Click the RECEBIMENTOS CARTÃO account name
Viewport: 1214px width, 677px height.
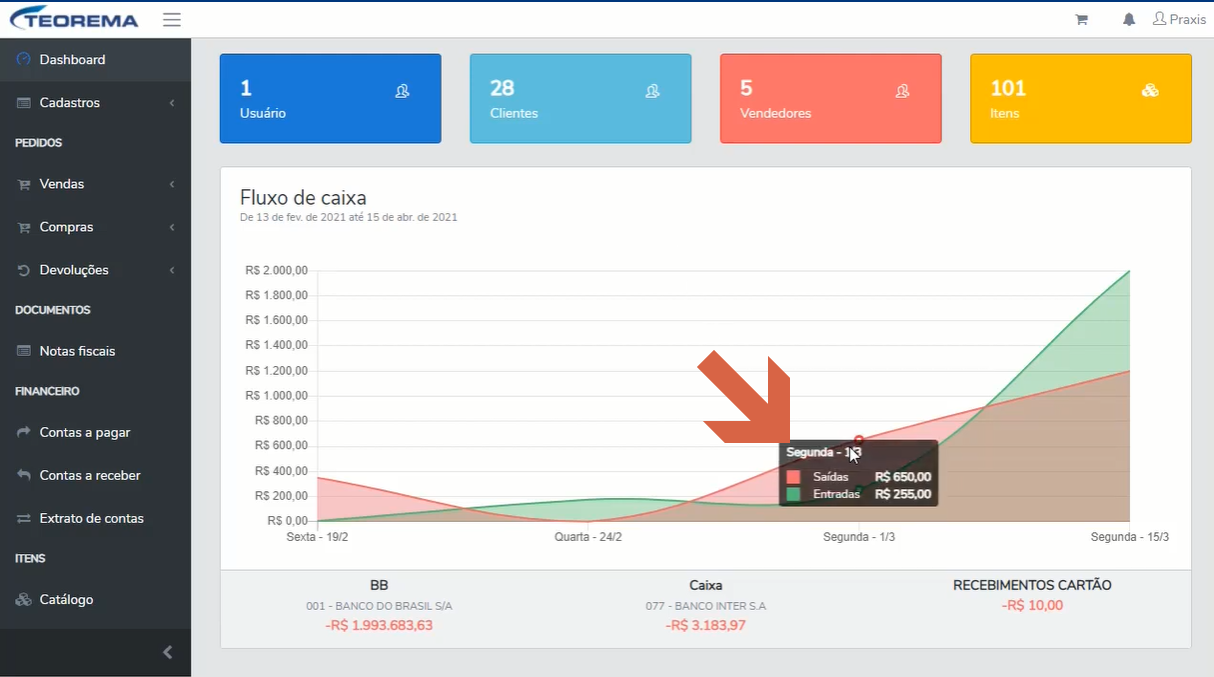(1032, 585)
